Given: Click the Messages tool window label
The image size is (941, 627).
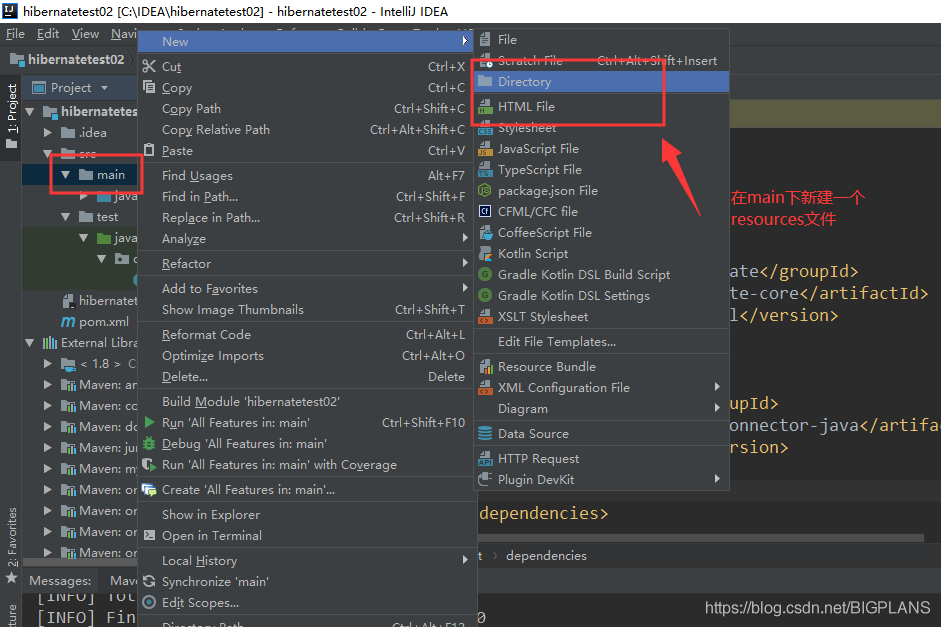Looking at the screenshot, I should tap(60, 581).
